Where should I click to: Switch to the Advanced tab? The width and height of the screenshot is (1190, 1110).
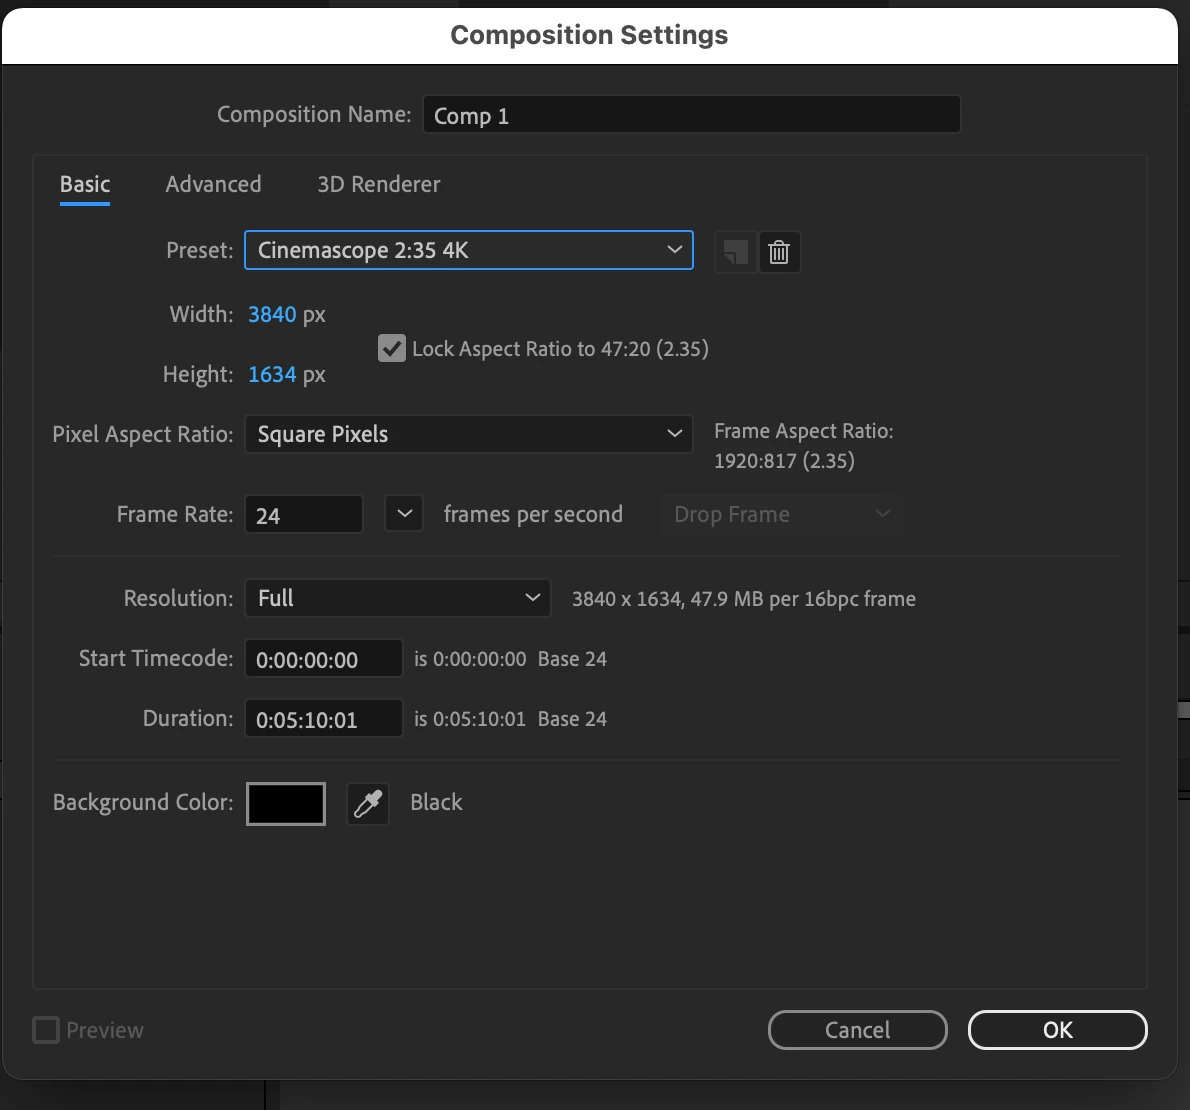pos(213,184)
